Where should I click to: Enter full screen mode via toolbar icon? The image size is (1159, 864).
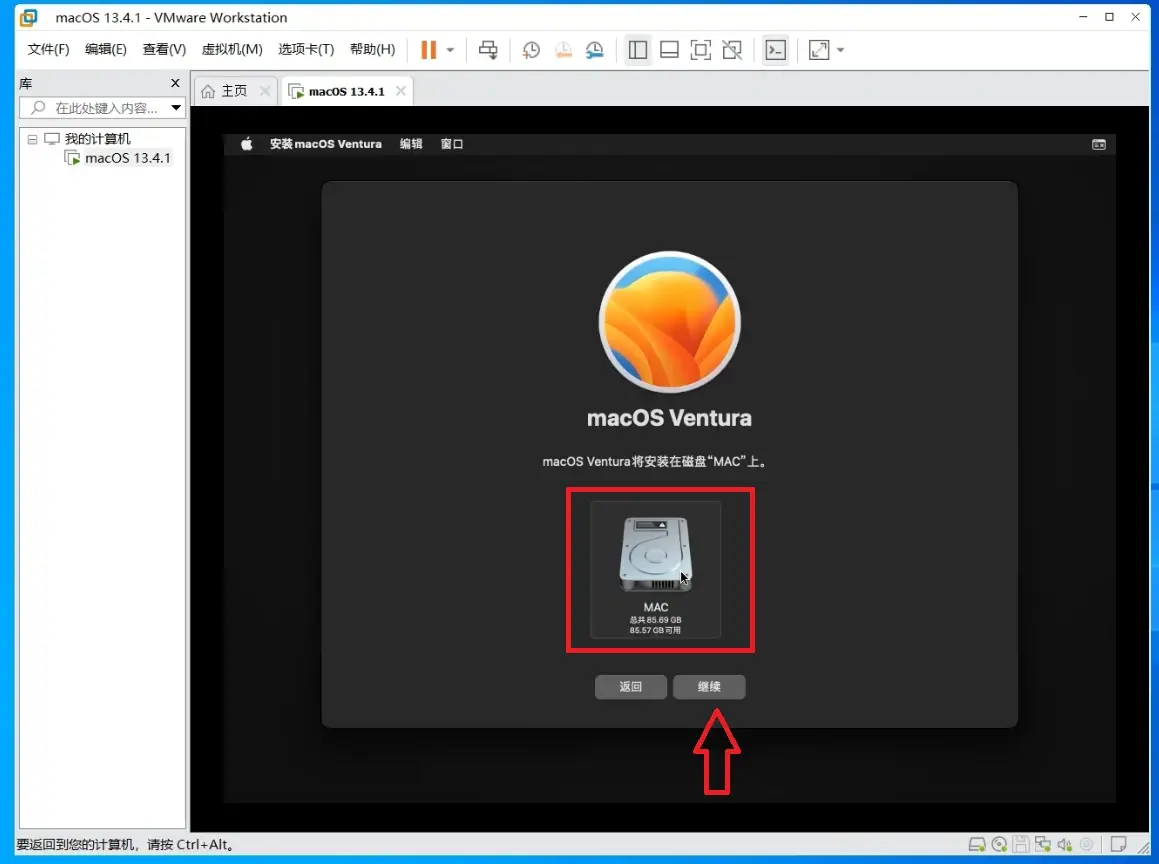click(701, 50)
